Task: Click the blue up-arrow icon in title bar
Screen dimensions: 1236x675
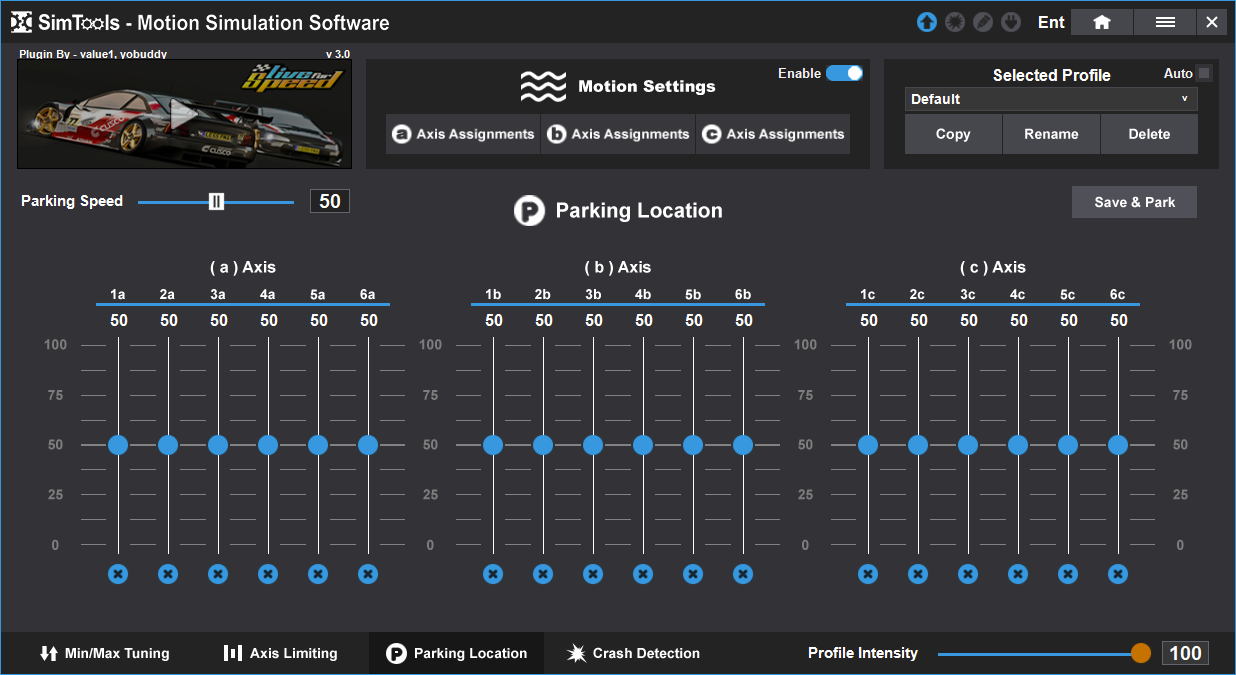Action: [927, 22]
